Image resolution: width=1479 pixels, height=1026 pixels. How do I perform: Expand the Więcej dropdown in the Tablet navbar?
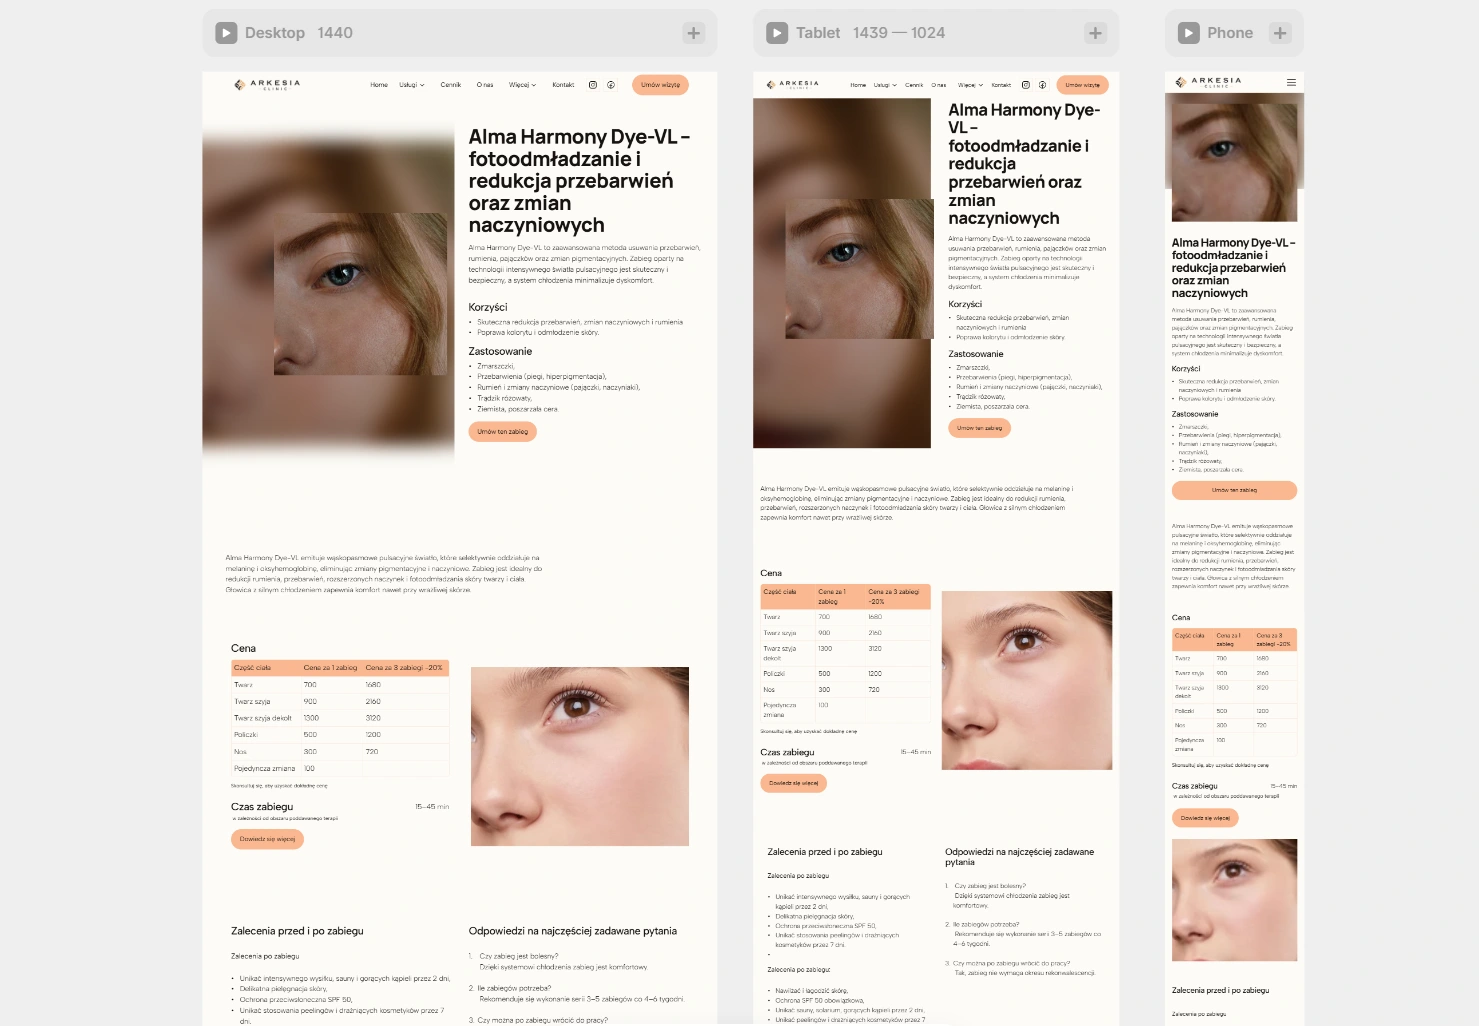[x=970, y=85]
